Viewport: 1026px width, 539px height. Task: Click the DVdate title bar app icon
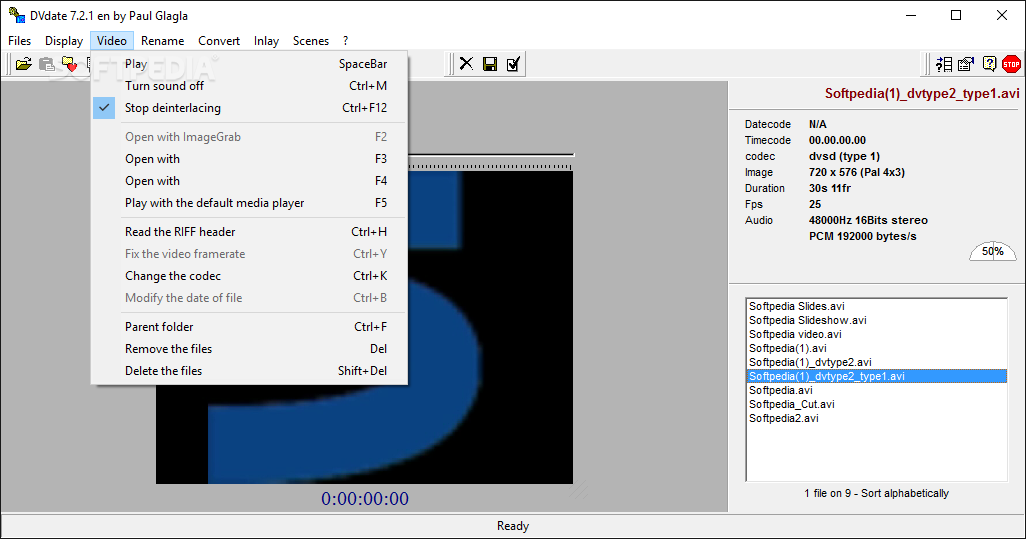pyautogui.click(x=16, y=14)
